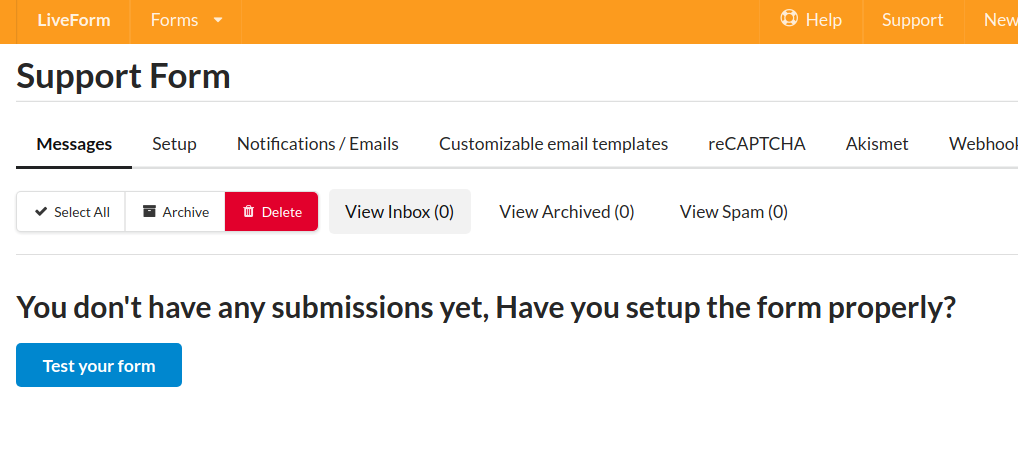Open the Forms menu
Screen dimensions: 1018x469
[x=186, y=20]
